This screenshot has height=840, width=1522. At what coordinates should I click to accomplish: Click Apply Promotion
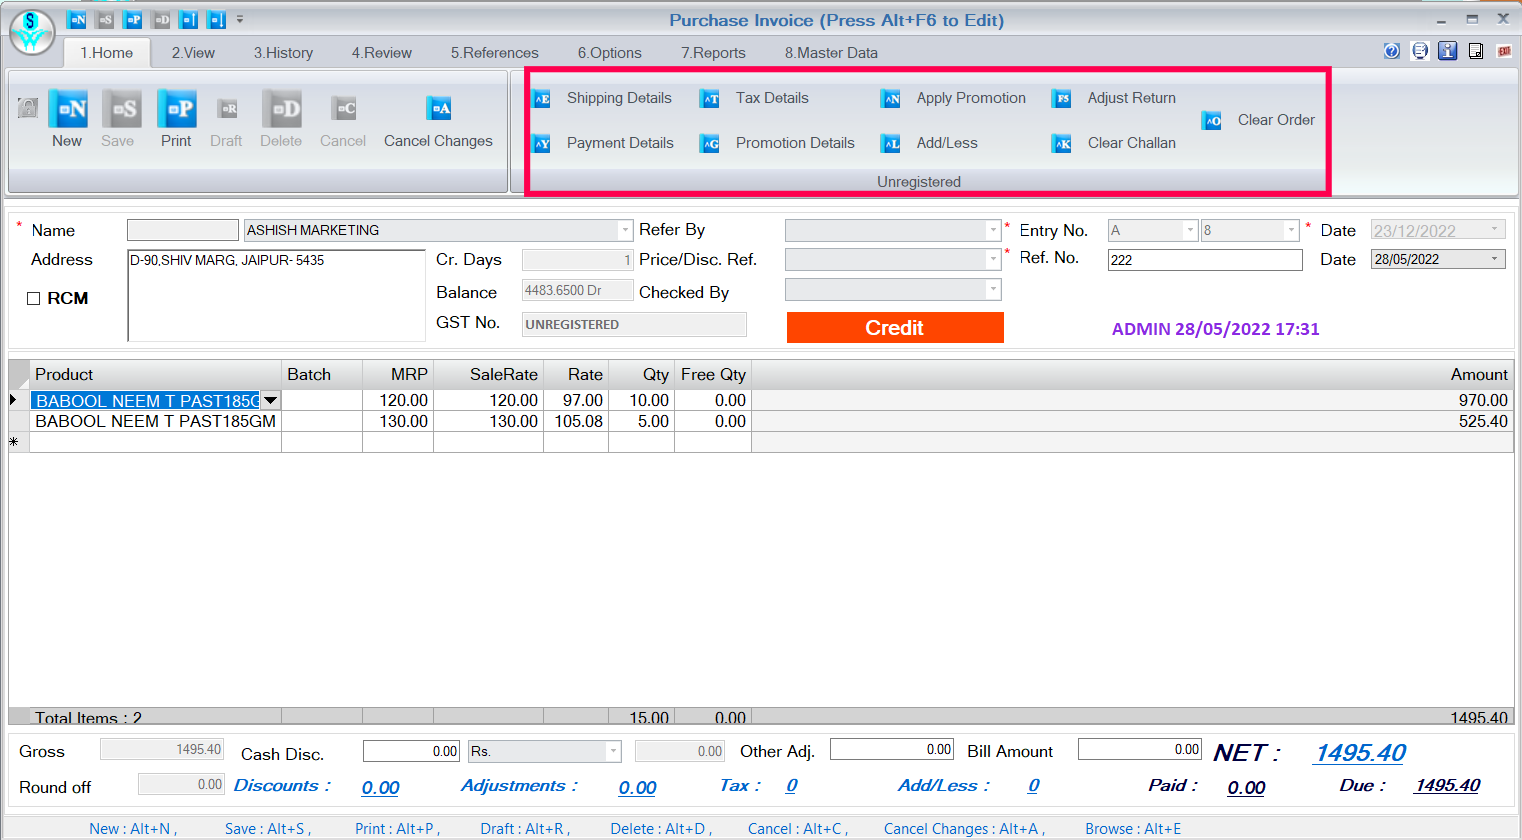954,98
